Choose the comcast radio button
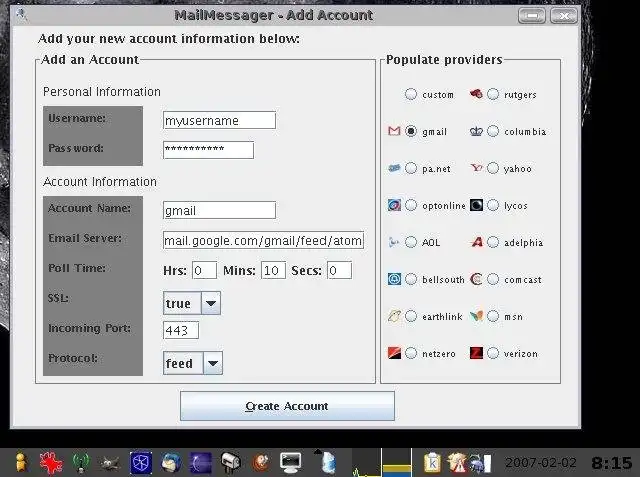Image resolution: width=640 pixels, height=477 pixels. pyautogui.click(x=493, y=279)
